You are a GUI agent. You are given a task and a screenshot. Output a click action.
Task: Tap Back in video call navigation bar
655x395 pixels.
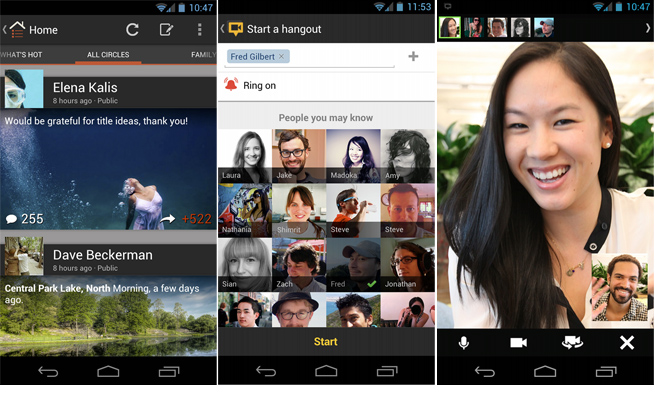(485, 371)
